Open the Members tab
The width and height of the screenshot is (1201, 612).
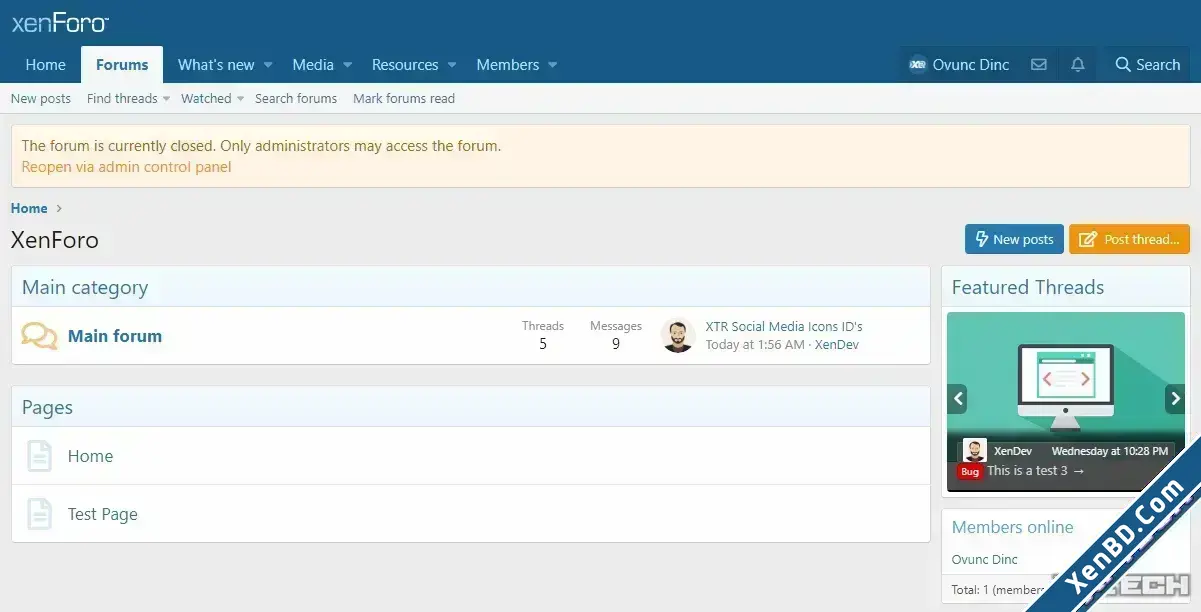coord(507,65)
